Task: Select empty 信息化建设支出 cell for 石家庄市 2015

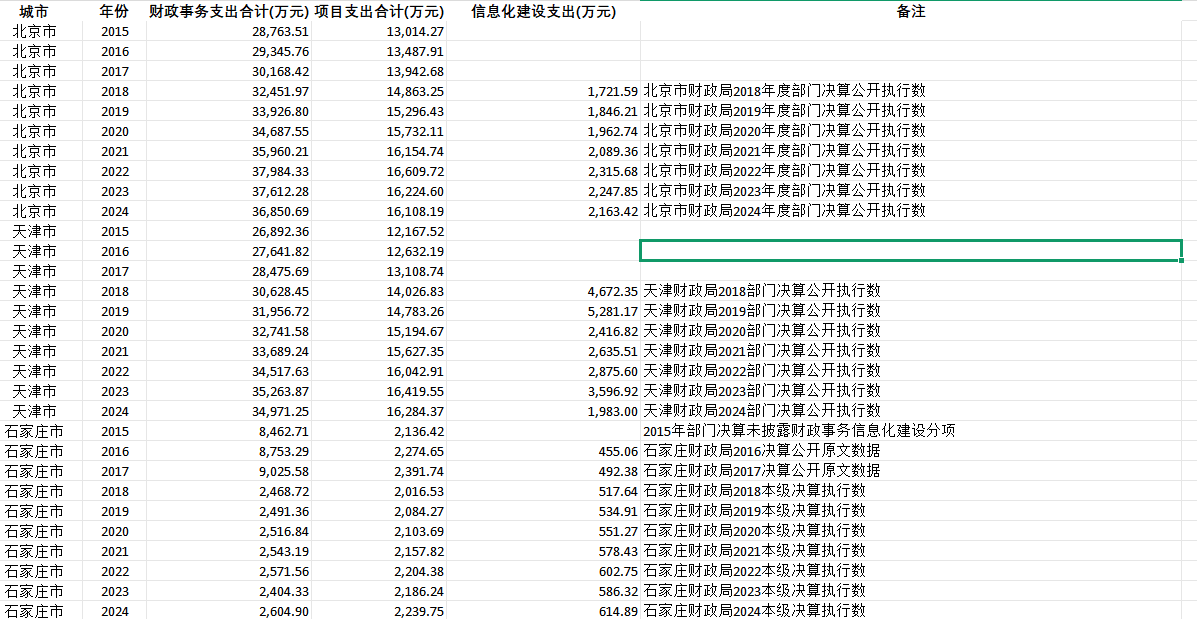Action: [x=543, y=430]
